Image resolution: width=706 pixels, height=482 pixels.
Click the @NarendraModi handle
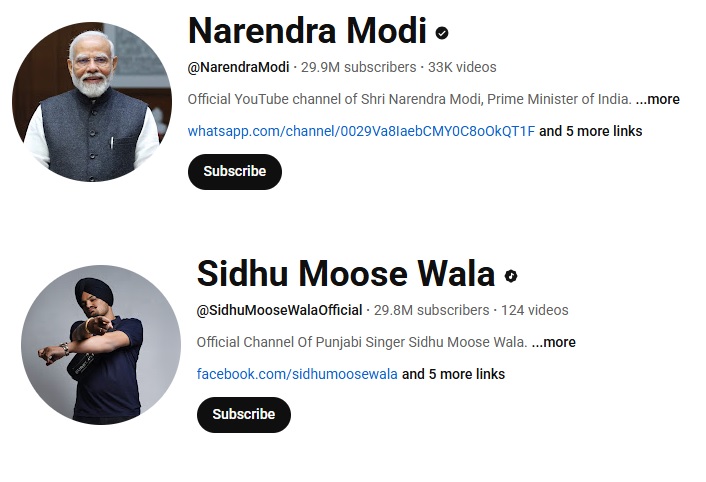coord(238,68)
